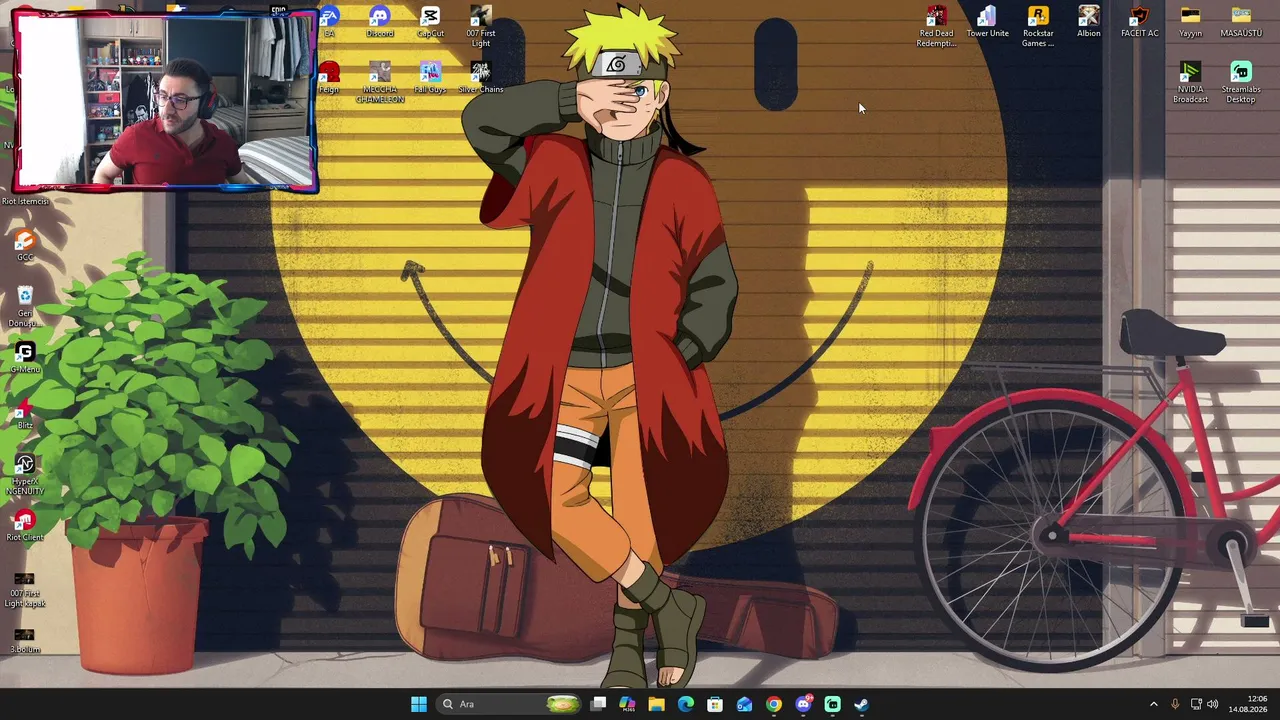Screen dimensions: 1280x720
Task: Switch to Steam on the taskbar
Action: [861, 704]
